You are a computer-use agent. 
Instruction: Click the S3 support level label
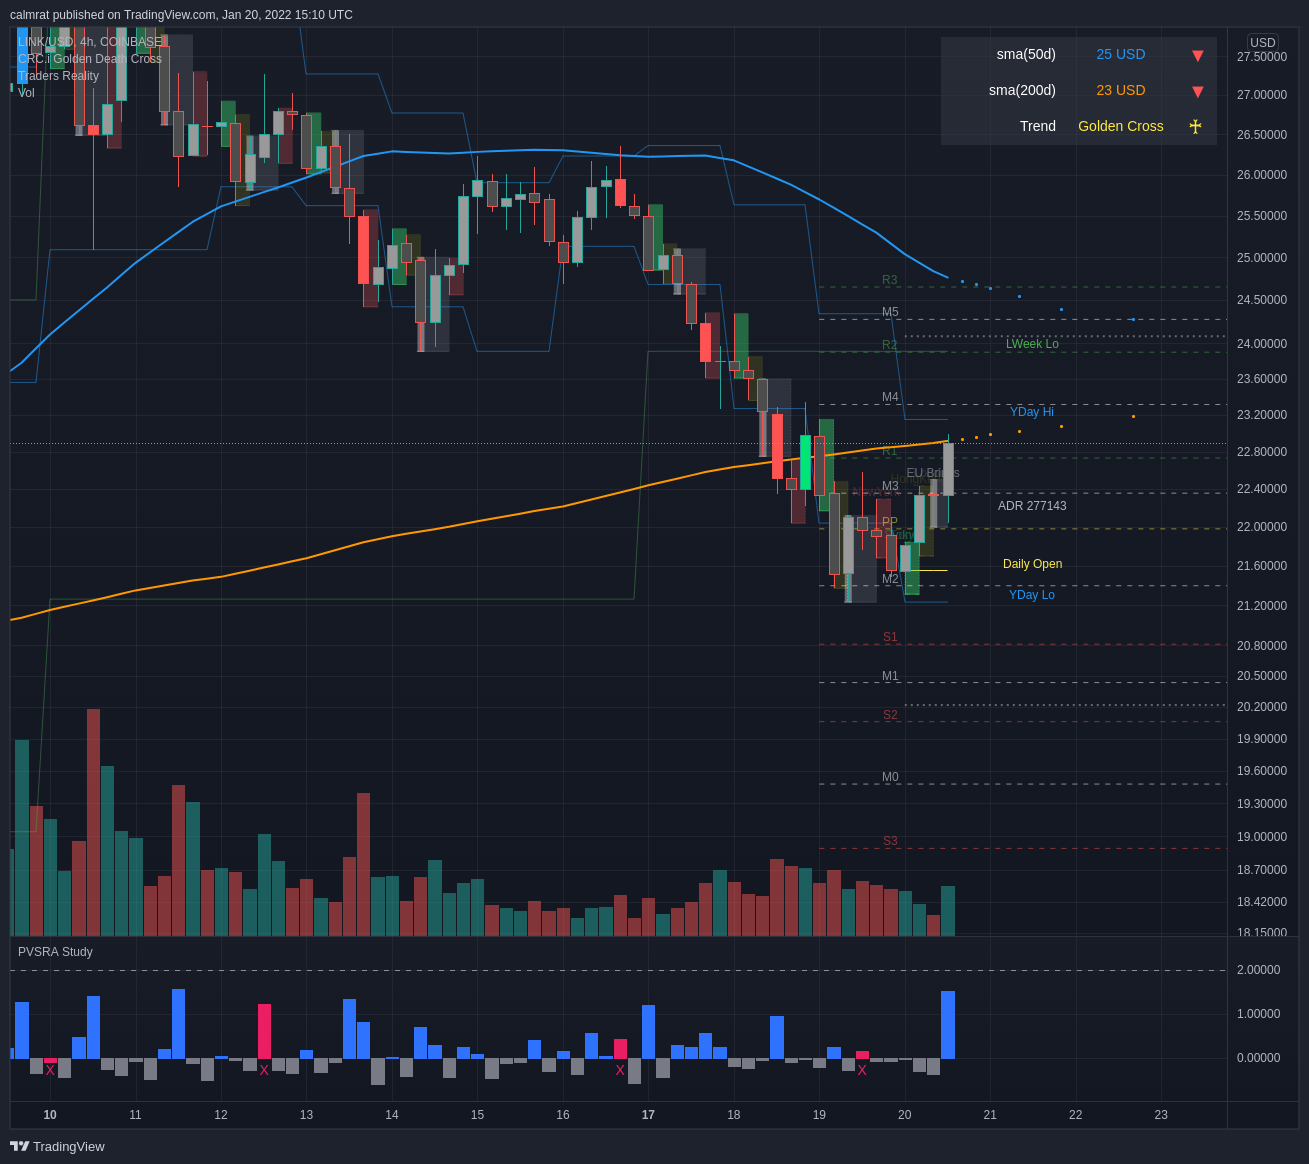tap(890, 841)
